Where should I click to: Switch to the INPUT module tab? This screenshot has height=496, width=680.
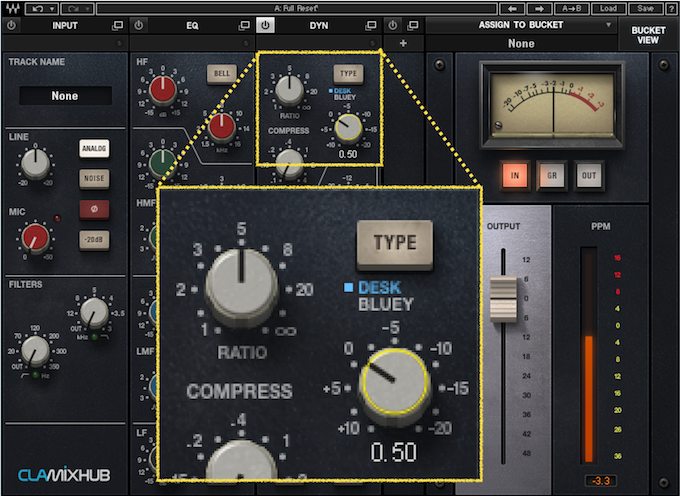coord(65,26)
